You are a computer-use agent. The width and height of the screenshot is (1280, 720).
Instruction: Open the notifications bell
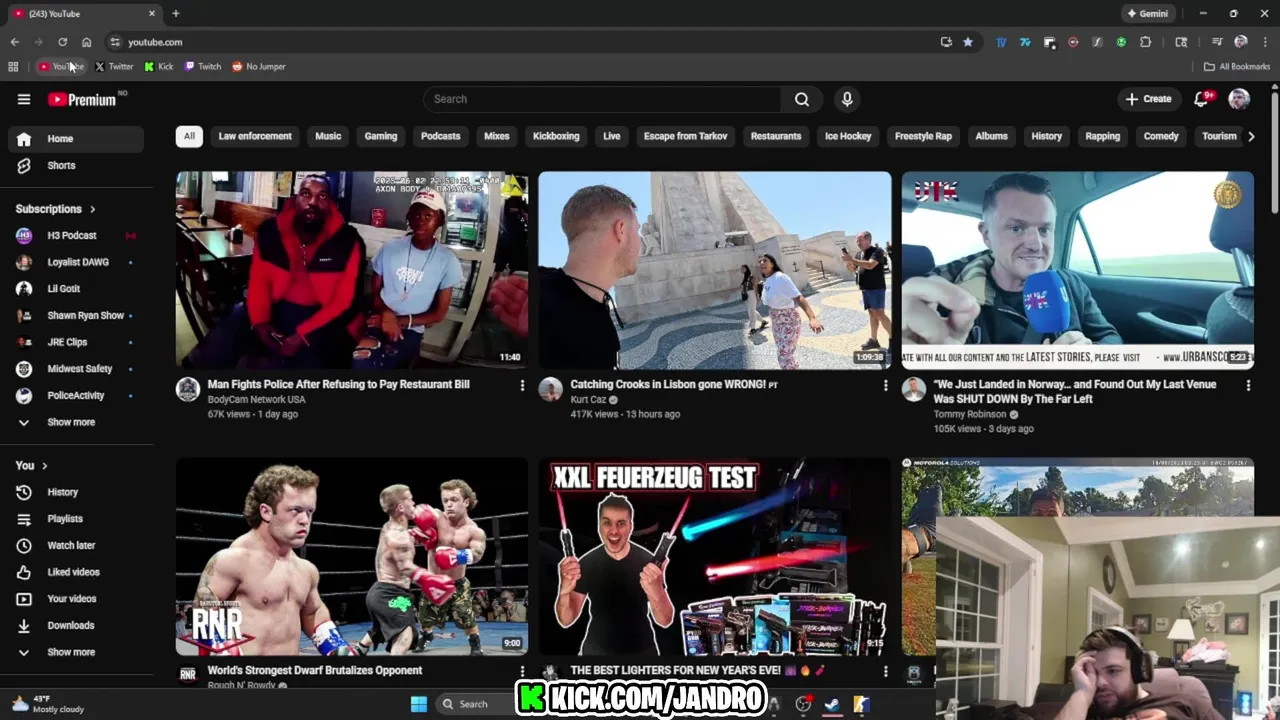[x=1202, y=99]
